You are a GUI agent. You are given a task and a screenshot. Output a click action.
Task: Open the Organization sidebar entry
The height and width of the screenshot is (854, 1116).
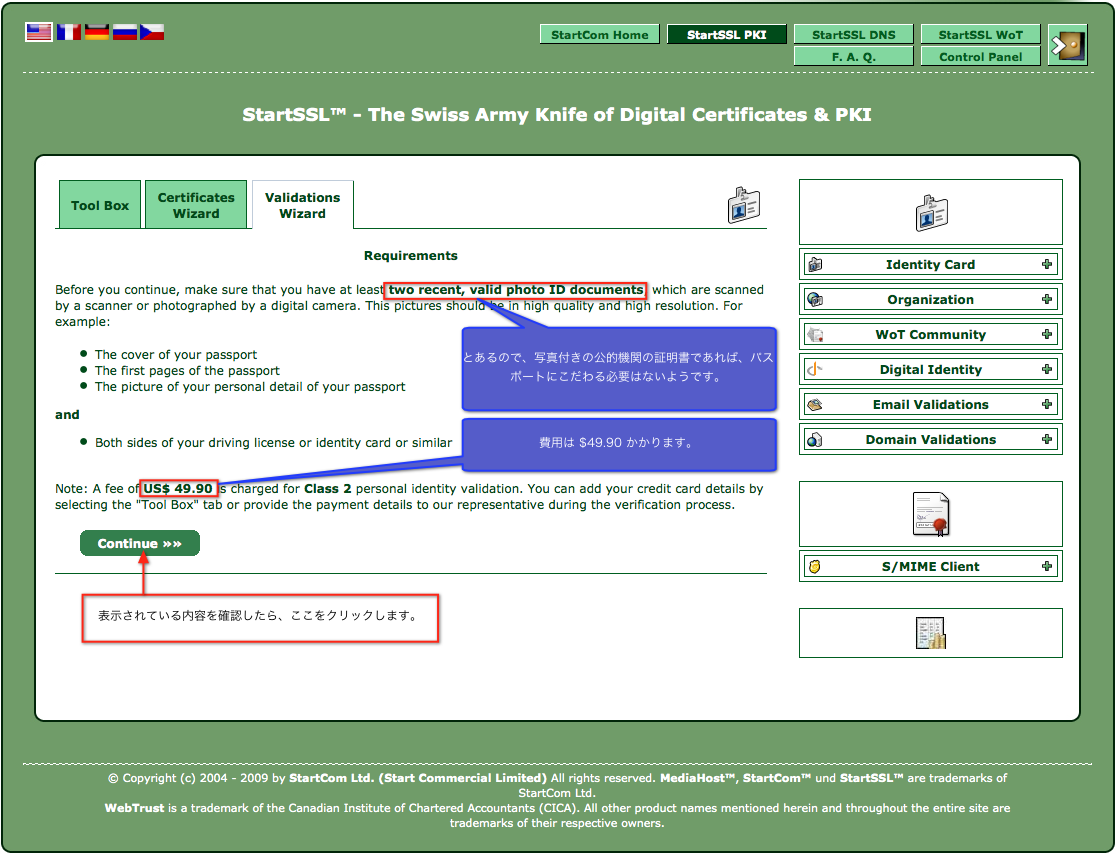click(931, 300)
